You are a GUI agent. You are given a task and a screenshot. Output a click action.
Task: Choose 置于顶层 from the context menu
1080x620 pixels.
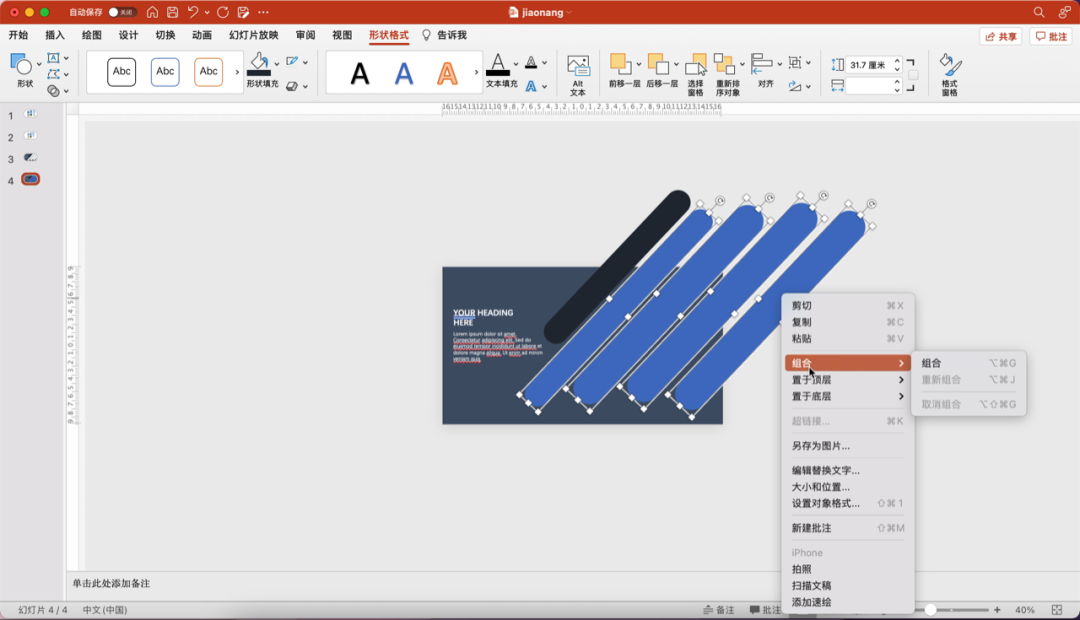[848, 380]
